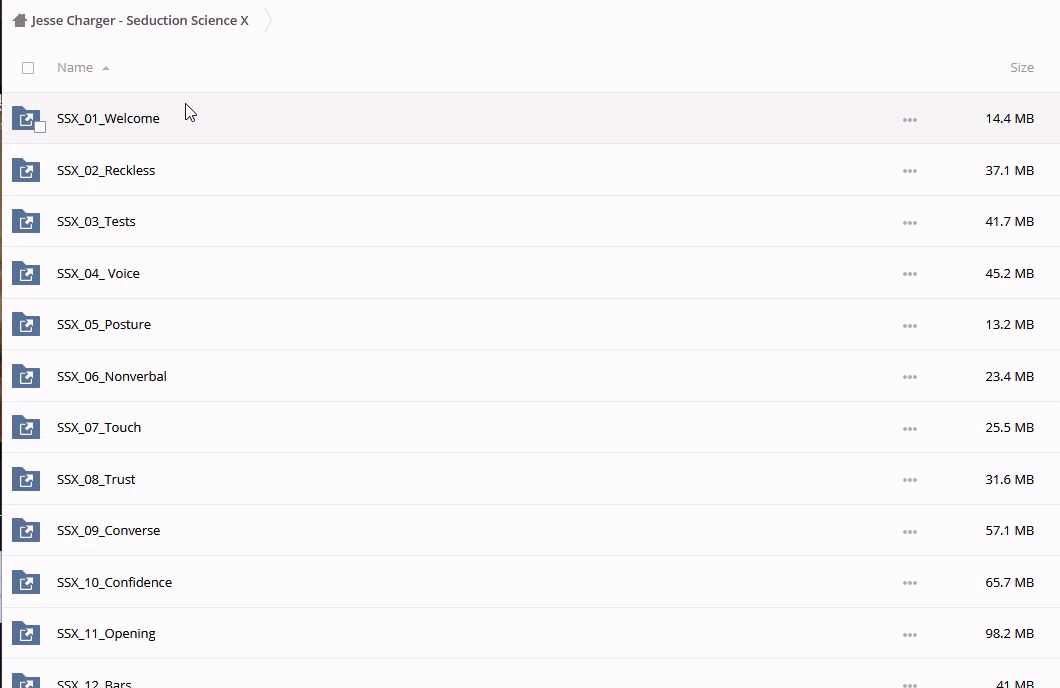The image size is (1060, 688).
Task: Click the home icon in the breadcrumb
Action: 19,20
